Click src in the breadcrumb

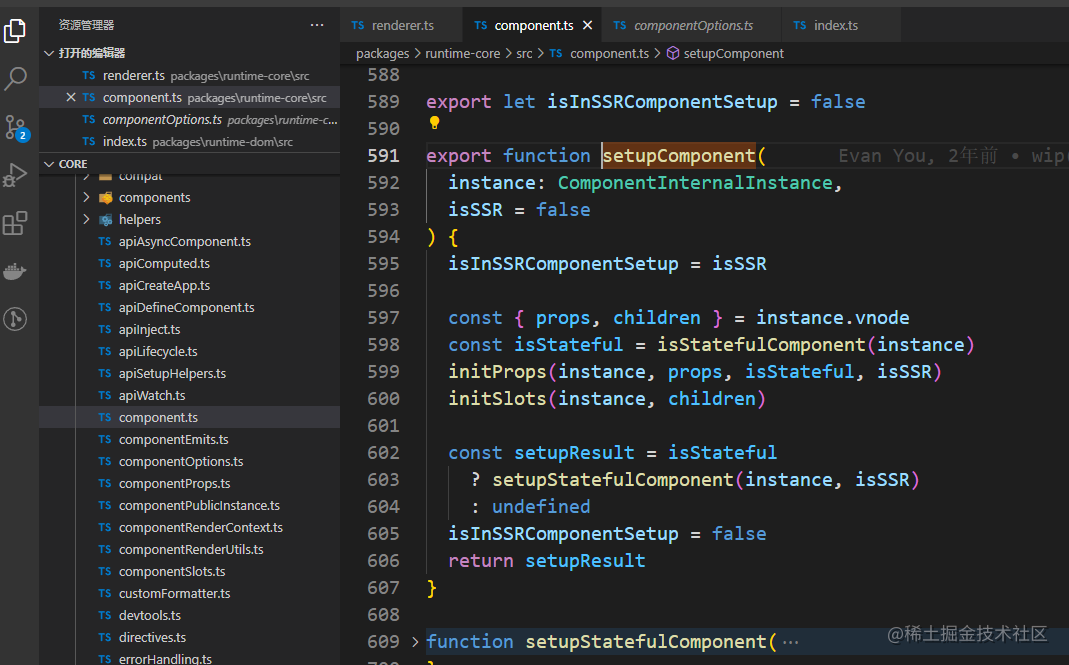tap(524, 53)
